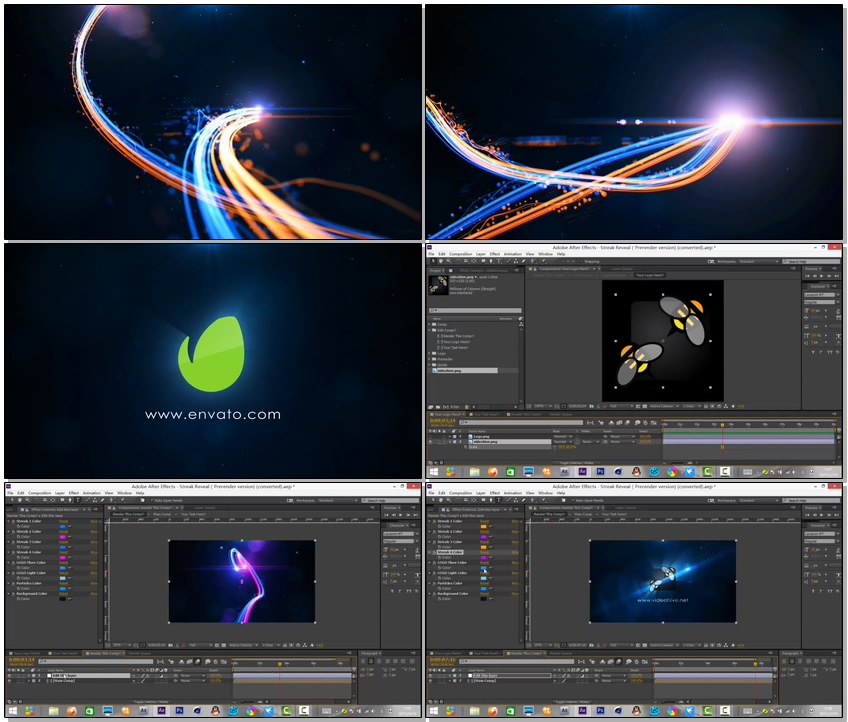Viewport: 848px width, 722px height.
Task: Click Toggle Switches / Modes in videohive timeline
Action: (571, 702)
